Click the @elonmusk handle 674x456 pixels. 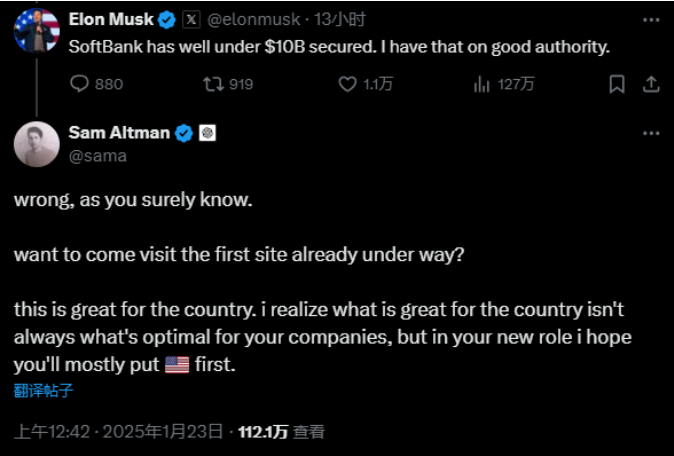click(252, 19)
